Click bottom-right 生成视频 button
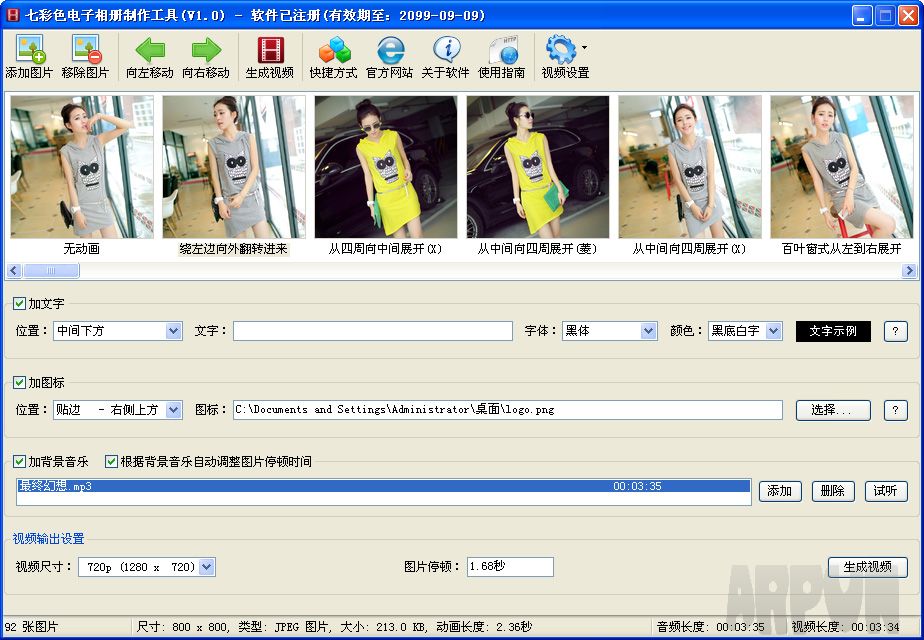924x640 pixels. 867,567
